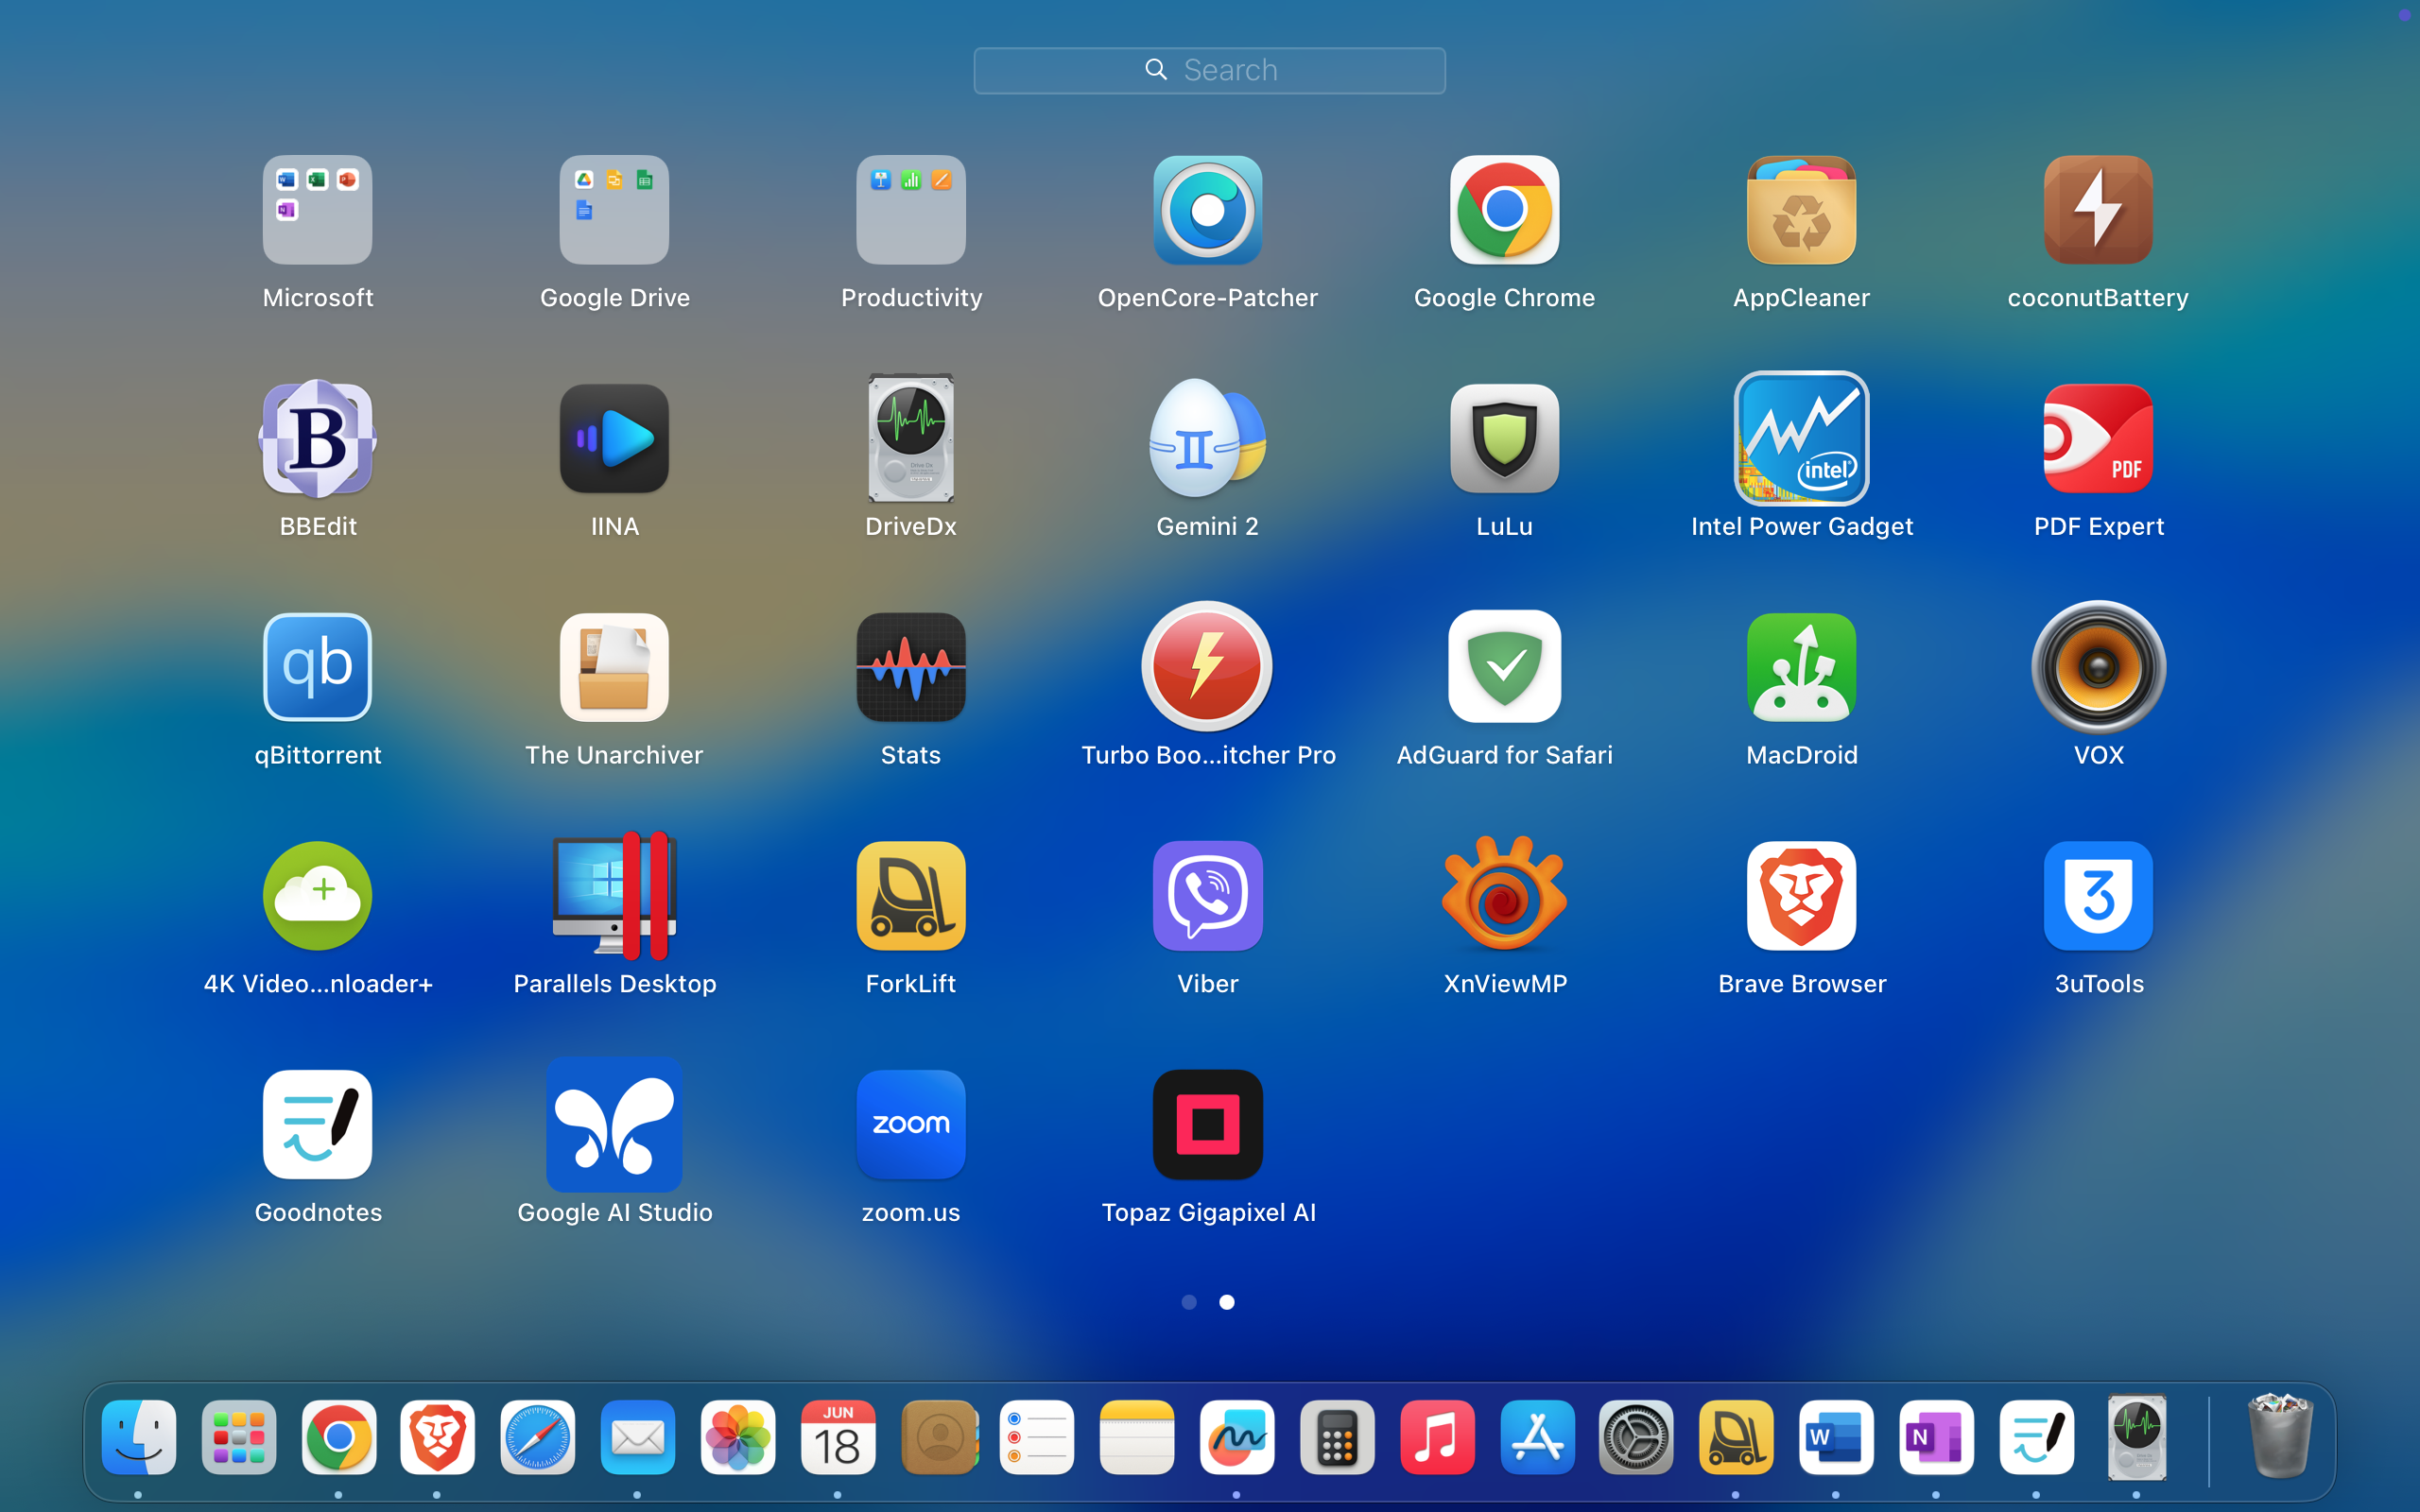This screenshot has height=1512, width=2420.
Task: Open Parallels Desktop
Action: point(614,895)
